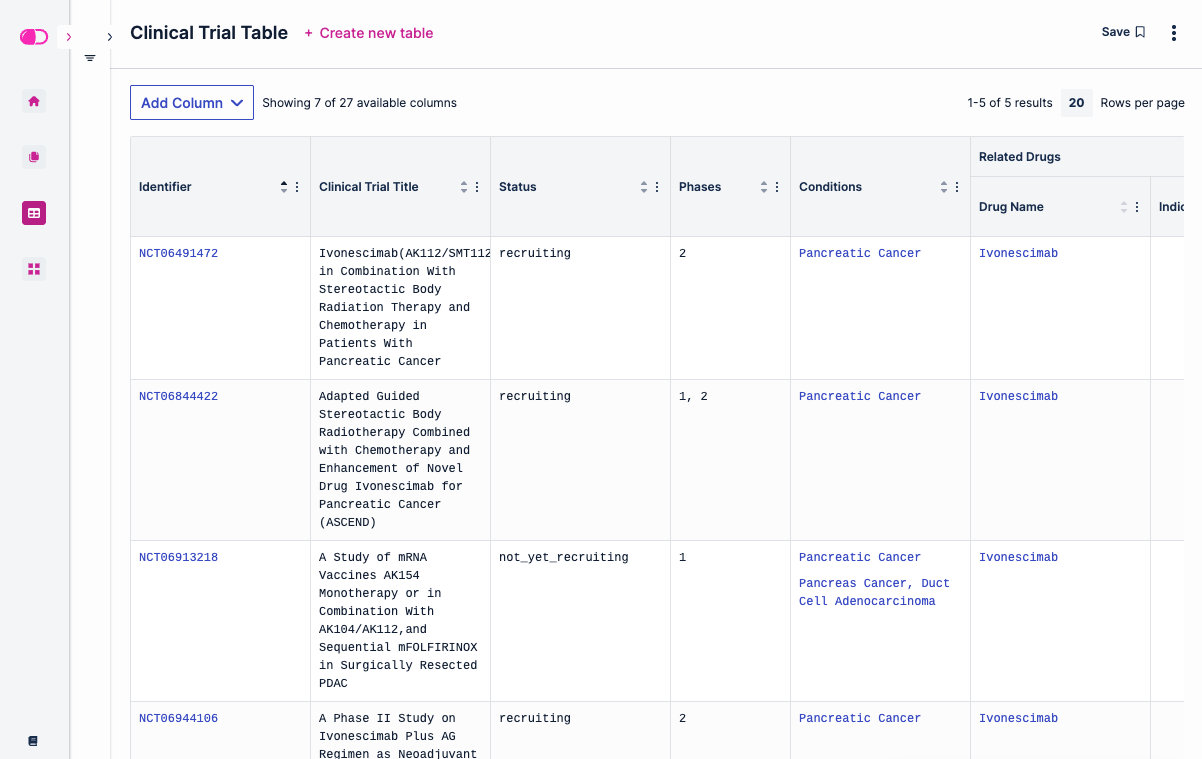
Task: Expand the filter panel dark chevron
Action: click(x=109, y=37)
